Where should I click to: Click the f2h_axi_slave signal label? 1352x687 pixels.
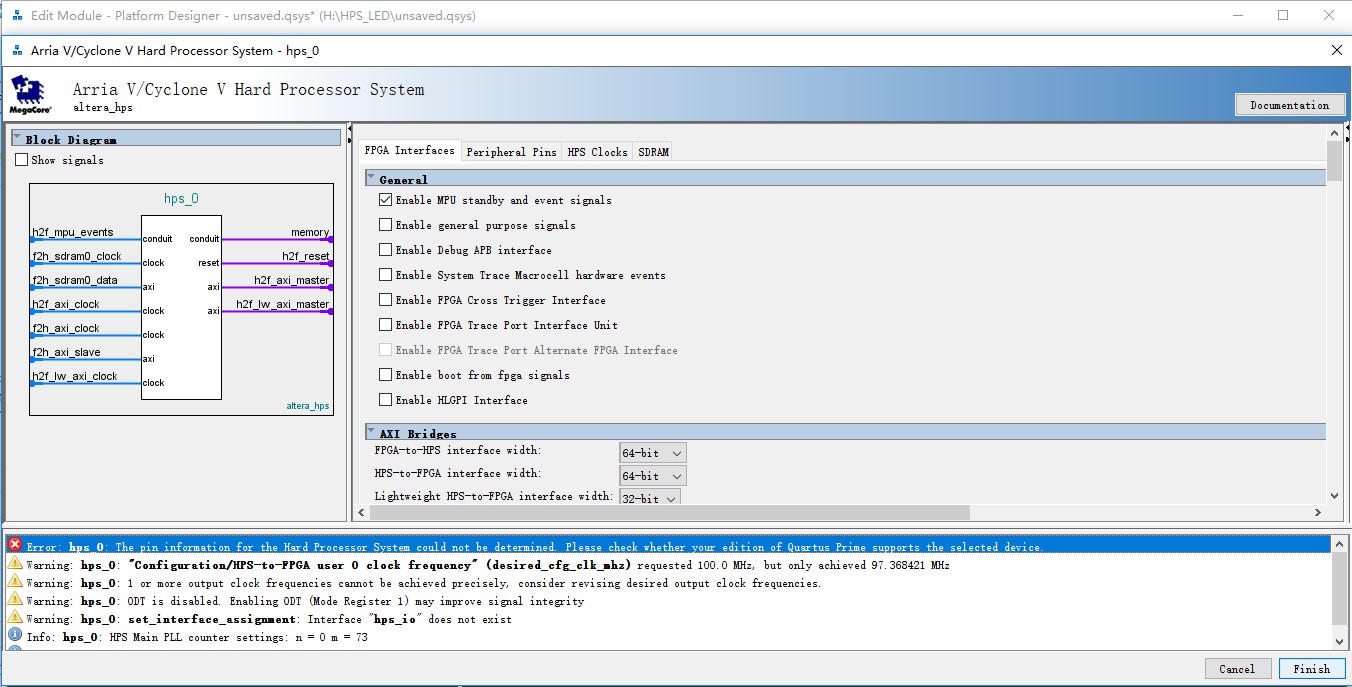[66, 352]
